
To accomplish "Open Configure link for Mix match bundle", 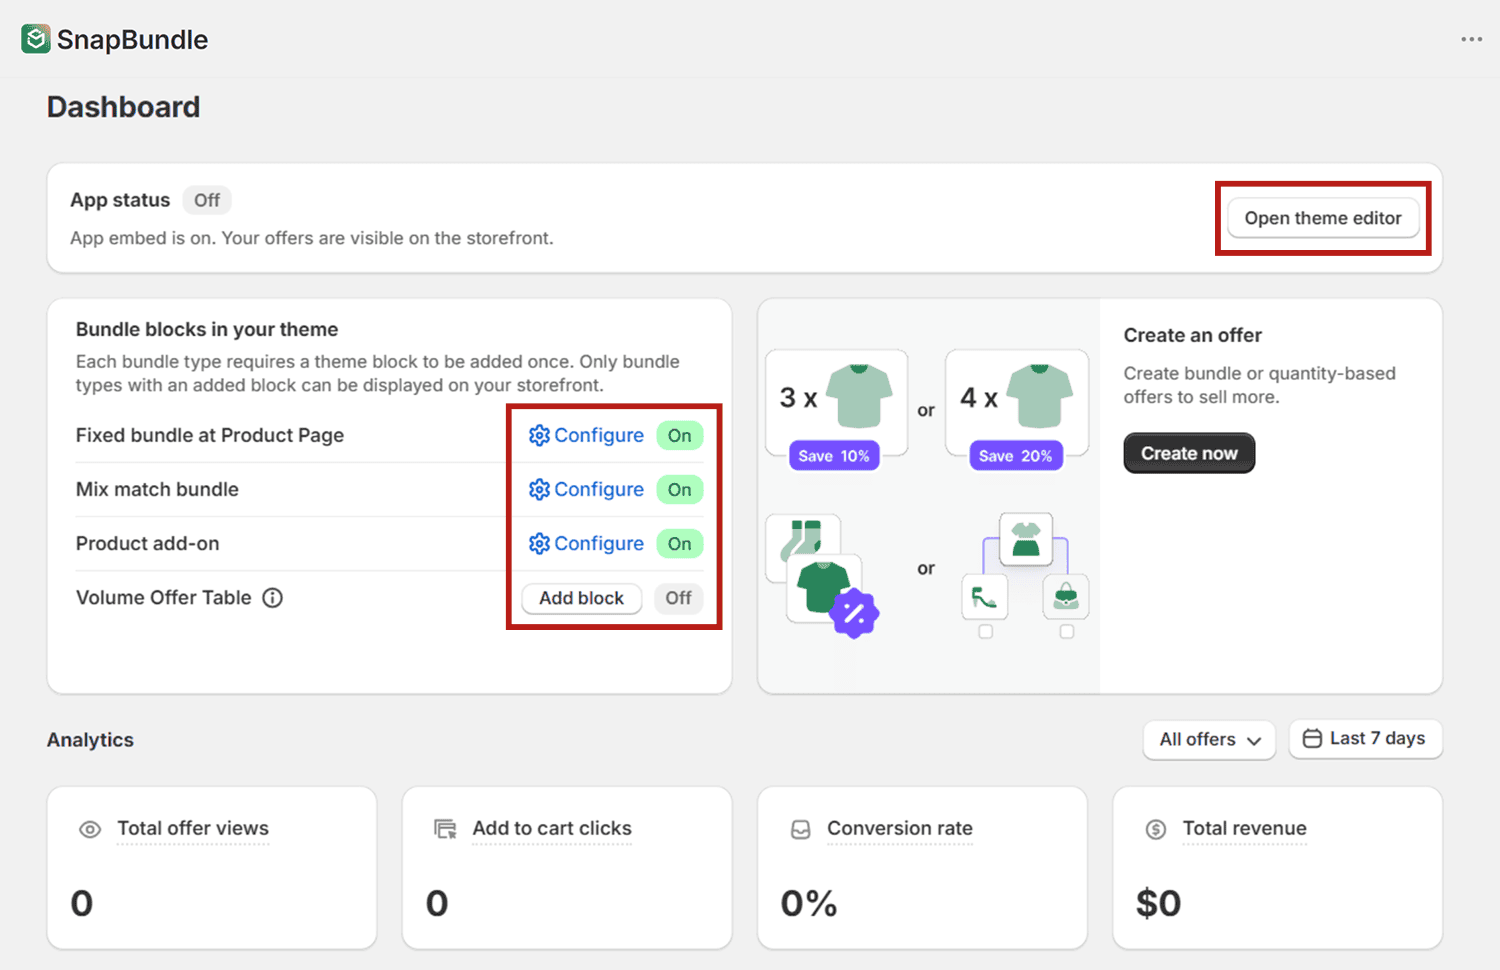I will 586,489.
